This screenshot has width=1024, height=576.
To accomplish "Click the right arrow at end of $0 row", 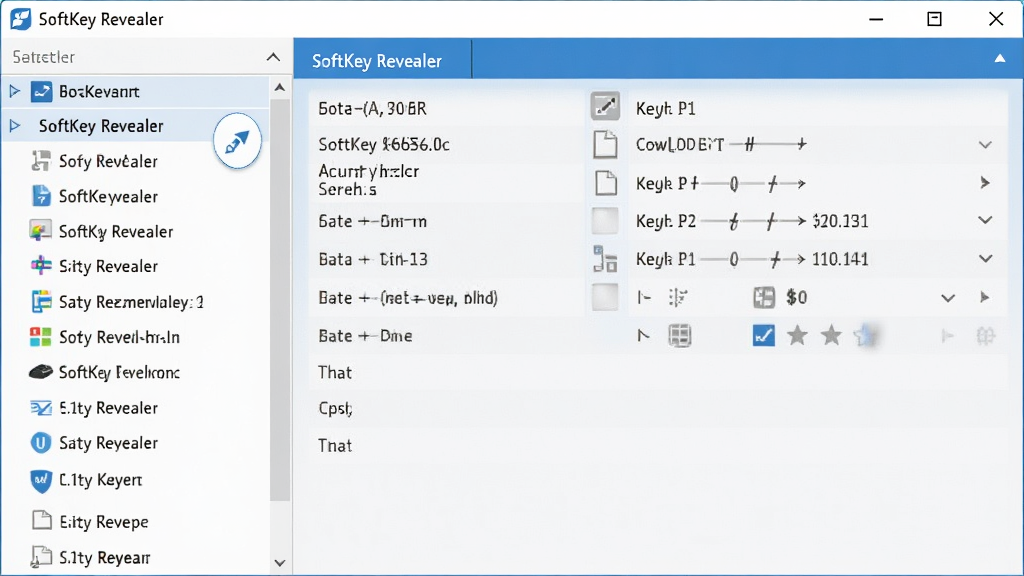I will pyautogui.click(x=985, y=298).
